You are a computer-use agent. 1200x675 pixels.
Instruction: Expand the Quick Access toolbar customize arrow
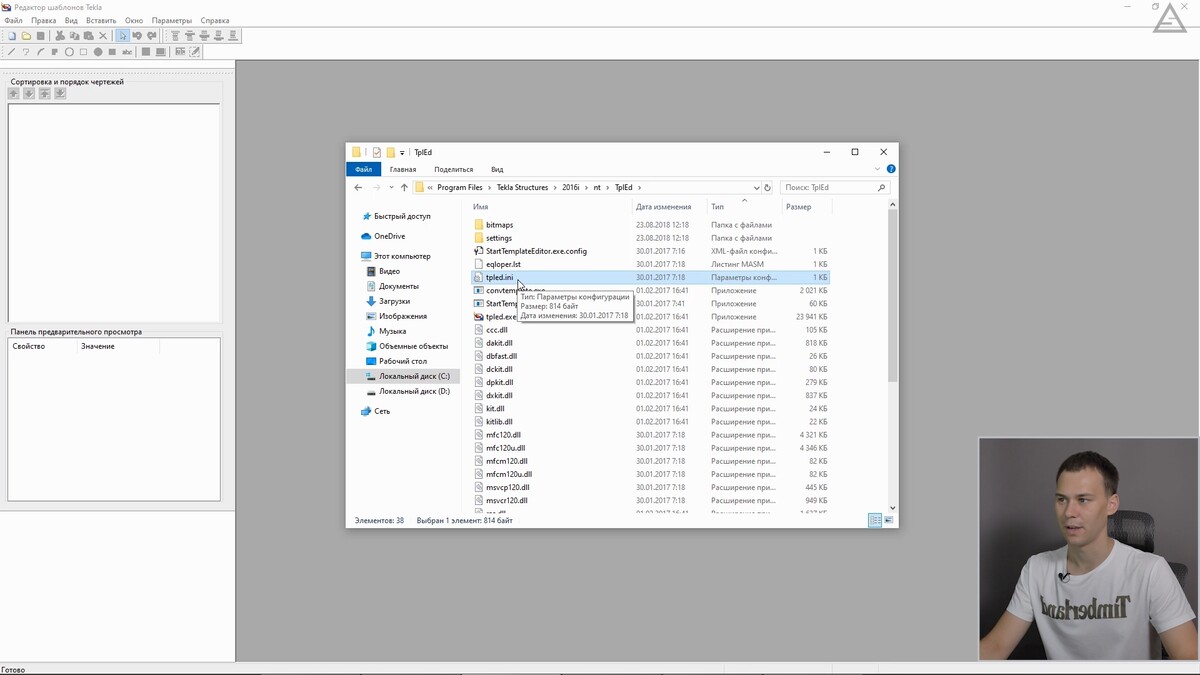tap(402, 153)
